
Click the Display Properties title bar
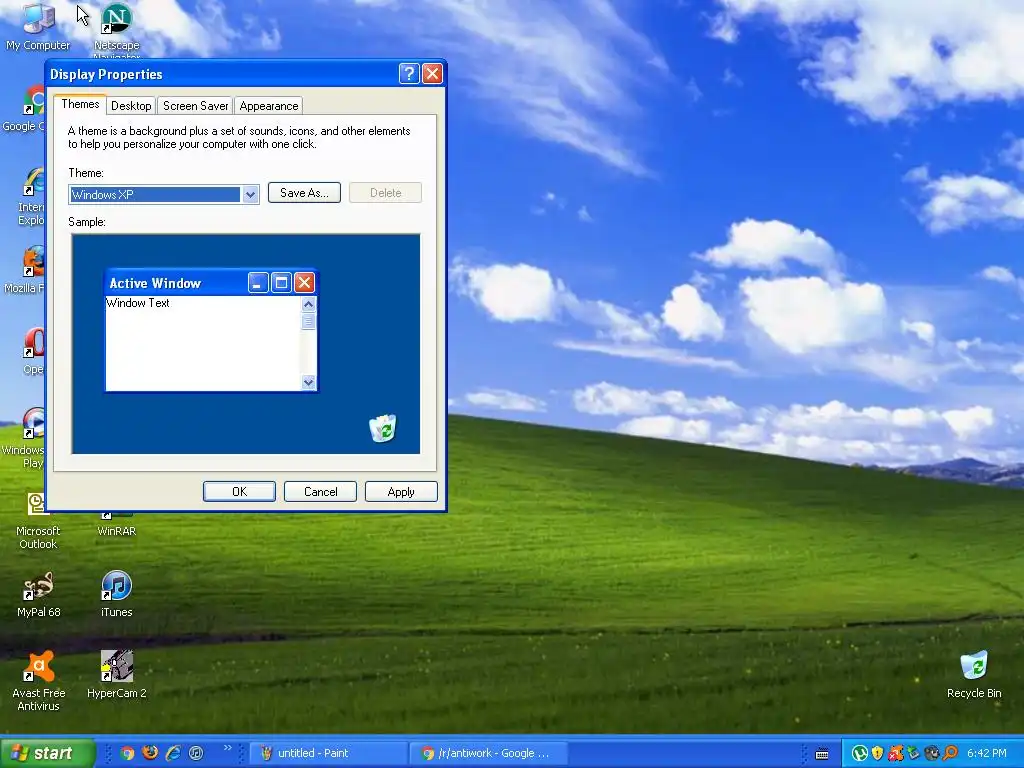pos(222,74)
